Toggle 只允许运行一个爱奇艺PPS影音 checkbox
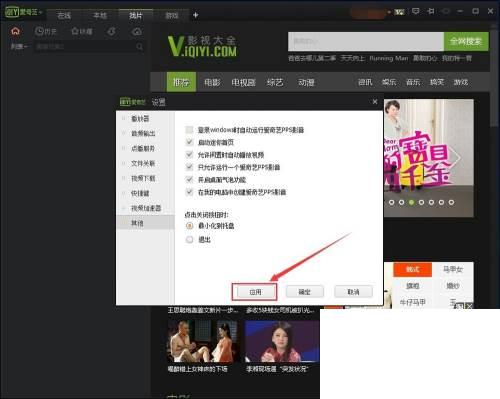 [x=189, y=167]
